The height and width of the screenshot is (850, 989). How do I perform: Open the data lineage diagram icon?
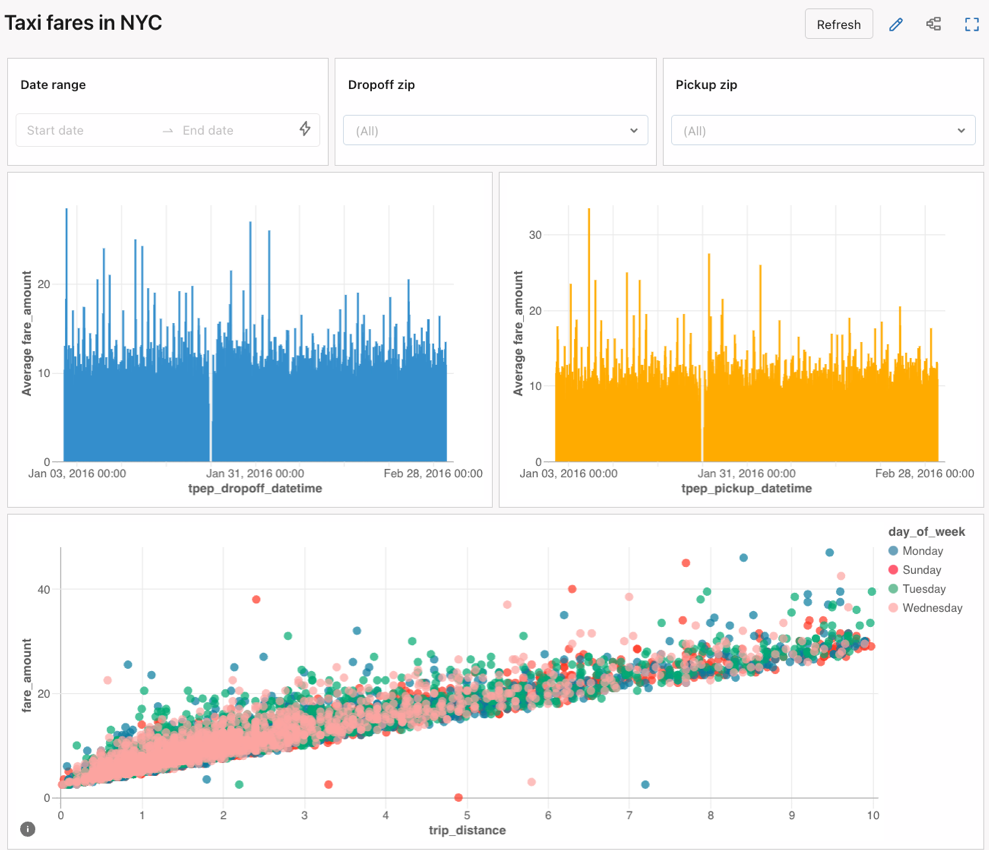click(934, 24)
